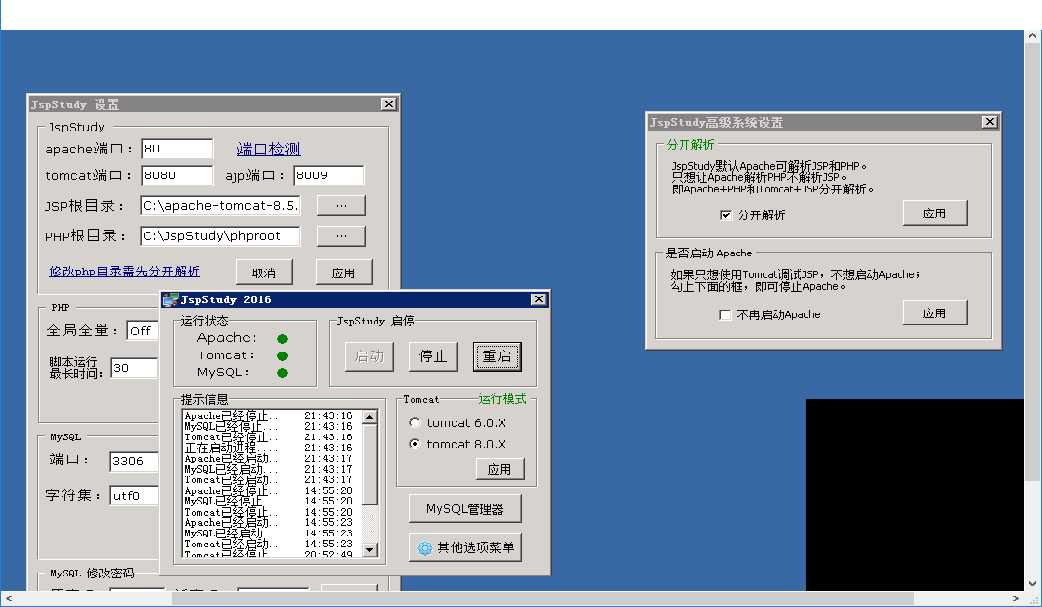Image resolution: width=1042 pixels, height=607 pixels.
Task: Select the tomcat 6.0.X radio button
Action: pyautogui.click(x=415, y=422)
